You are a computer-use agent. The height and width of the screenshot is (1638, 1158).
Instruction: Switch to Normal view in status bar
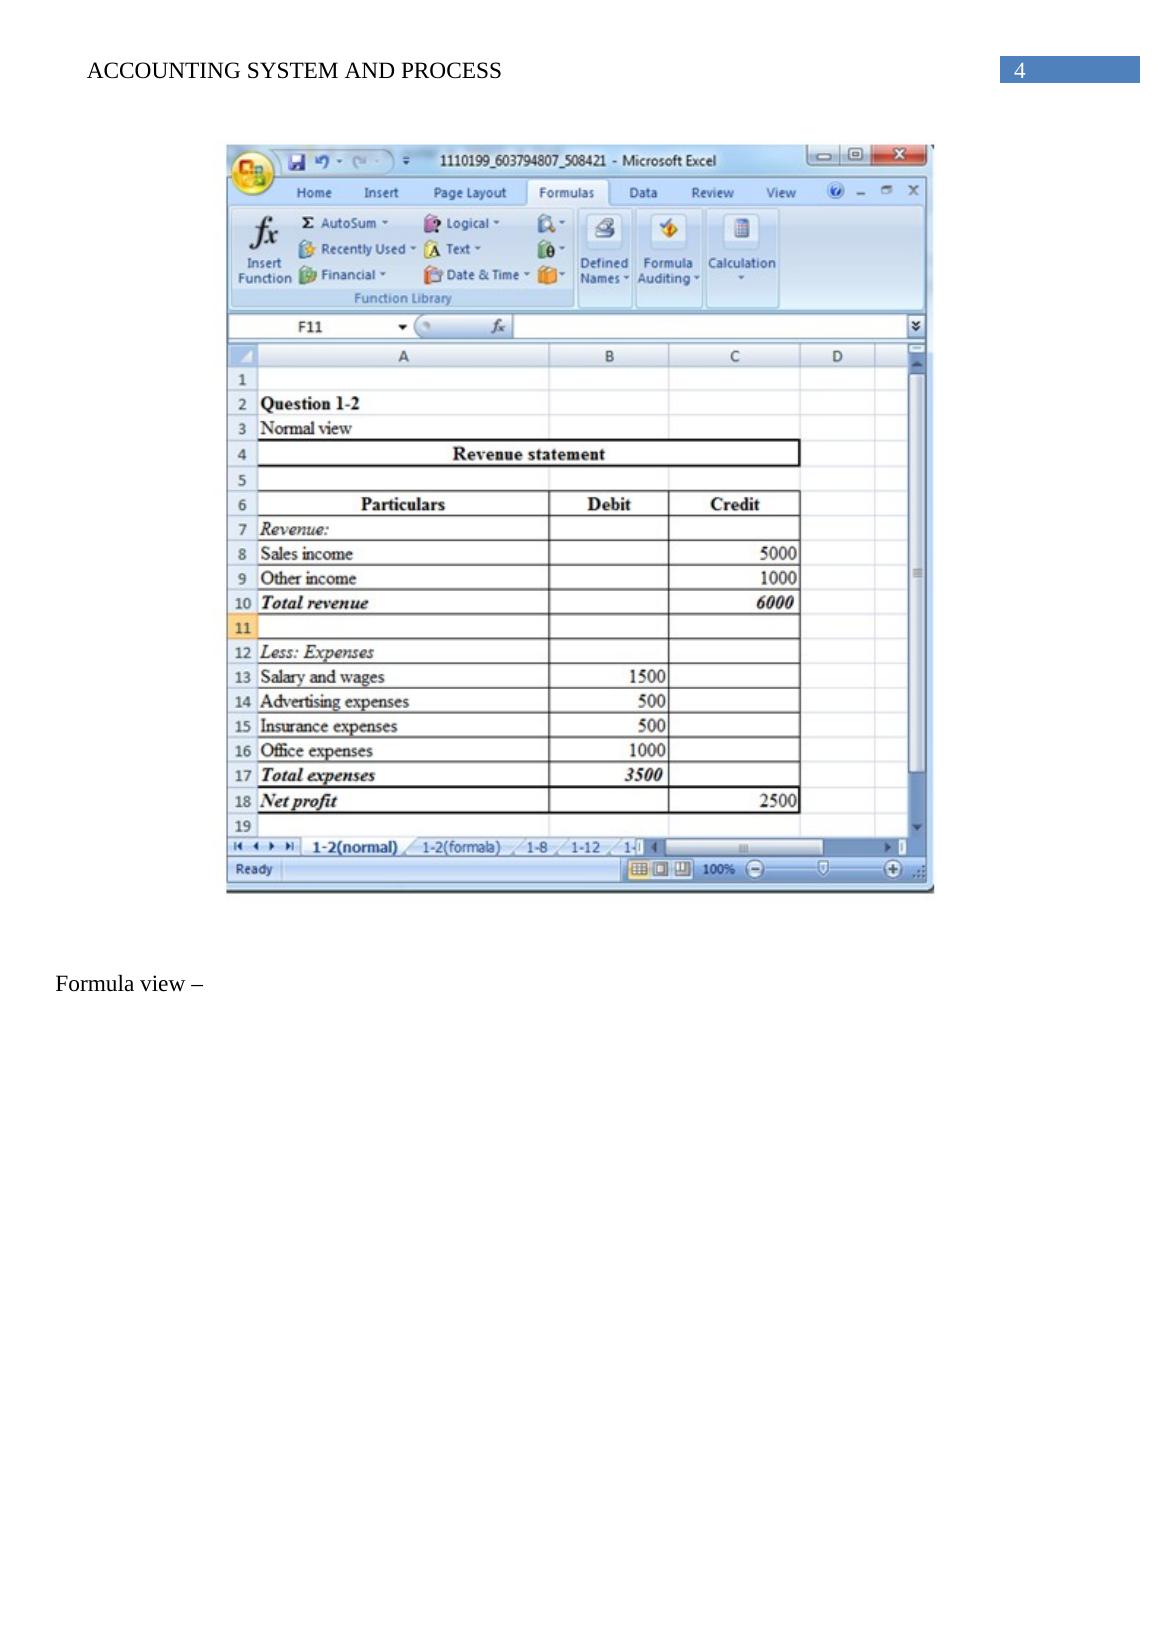[x=638, y=869]
